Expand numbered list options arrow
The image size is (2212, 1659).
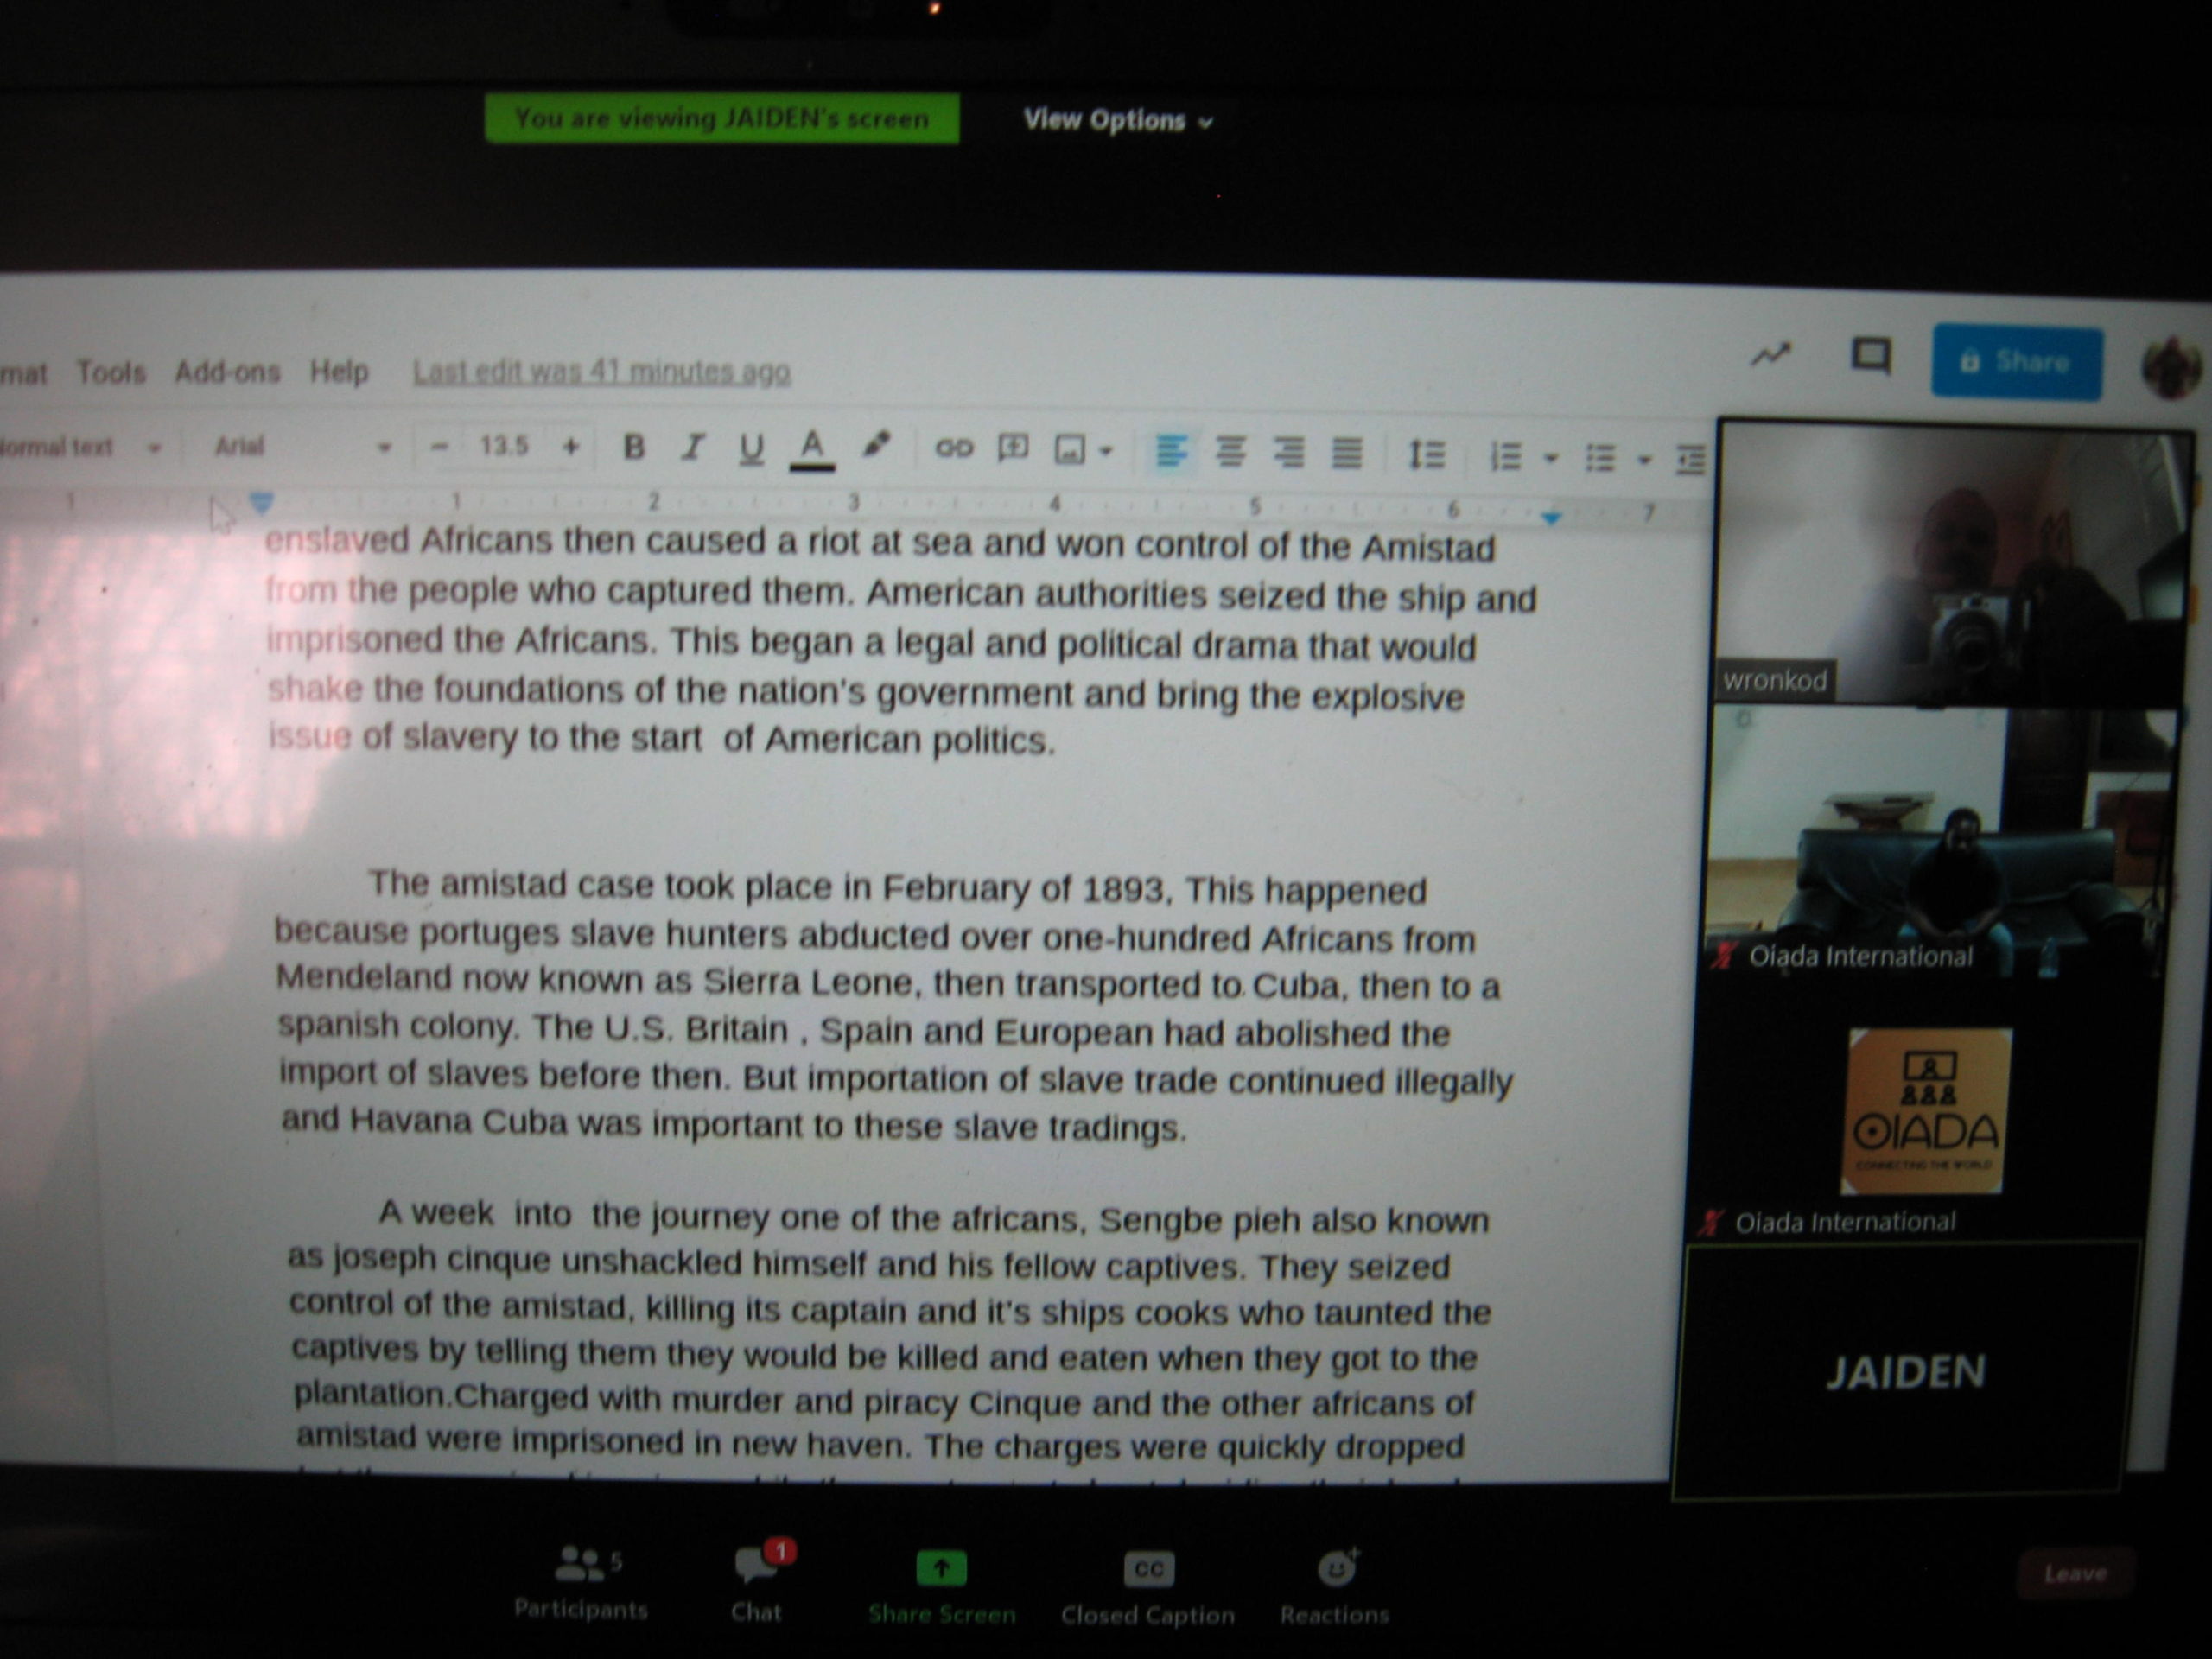[1551, 459]
